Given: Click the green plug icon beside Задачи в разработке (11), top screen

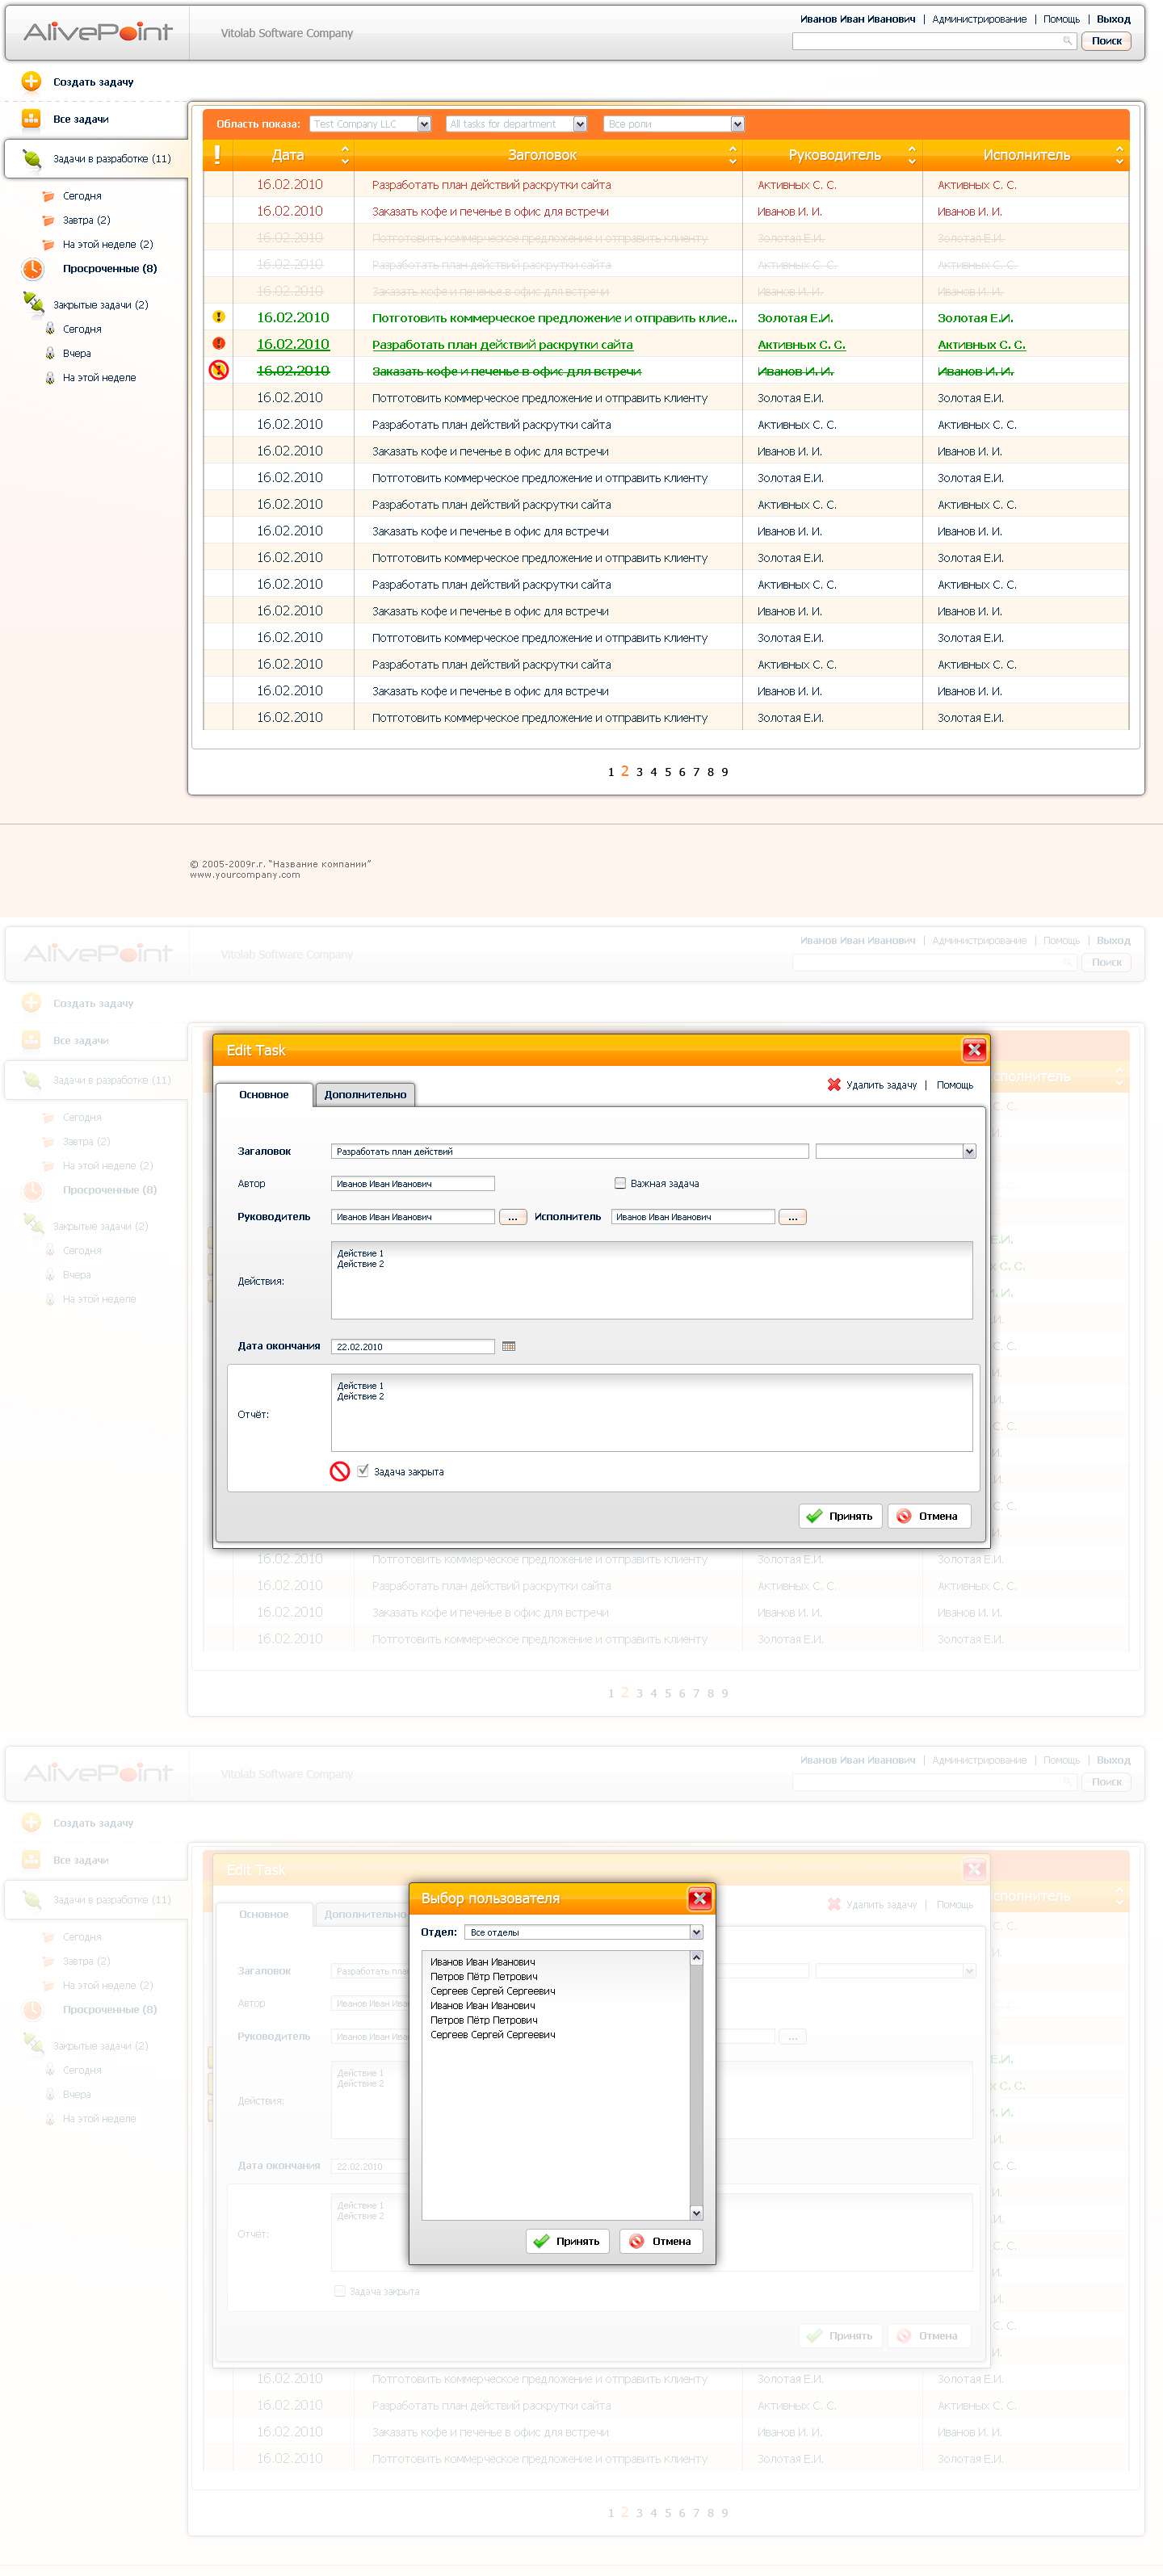Looking at the screenshot, I should [x=32, y=159].
